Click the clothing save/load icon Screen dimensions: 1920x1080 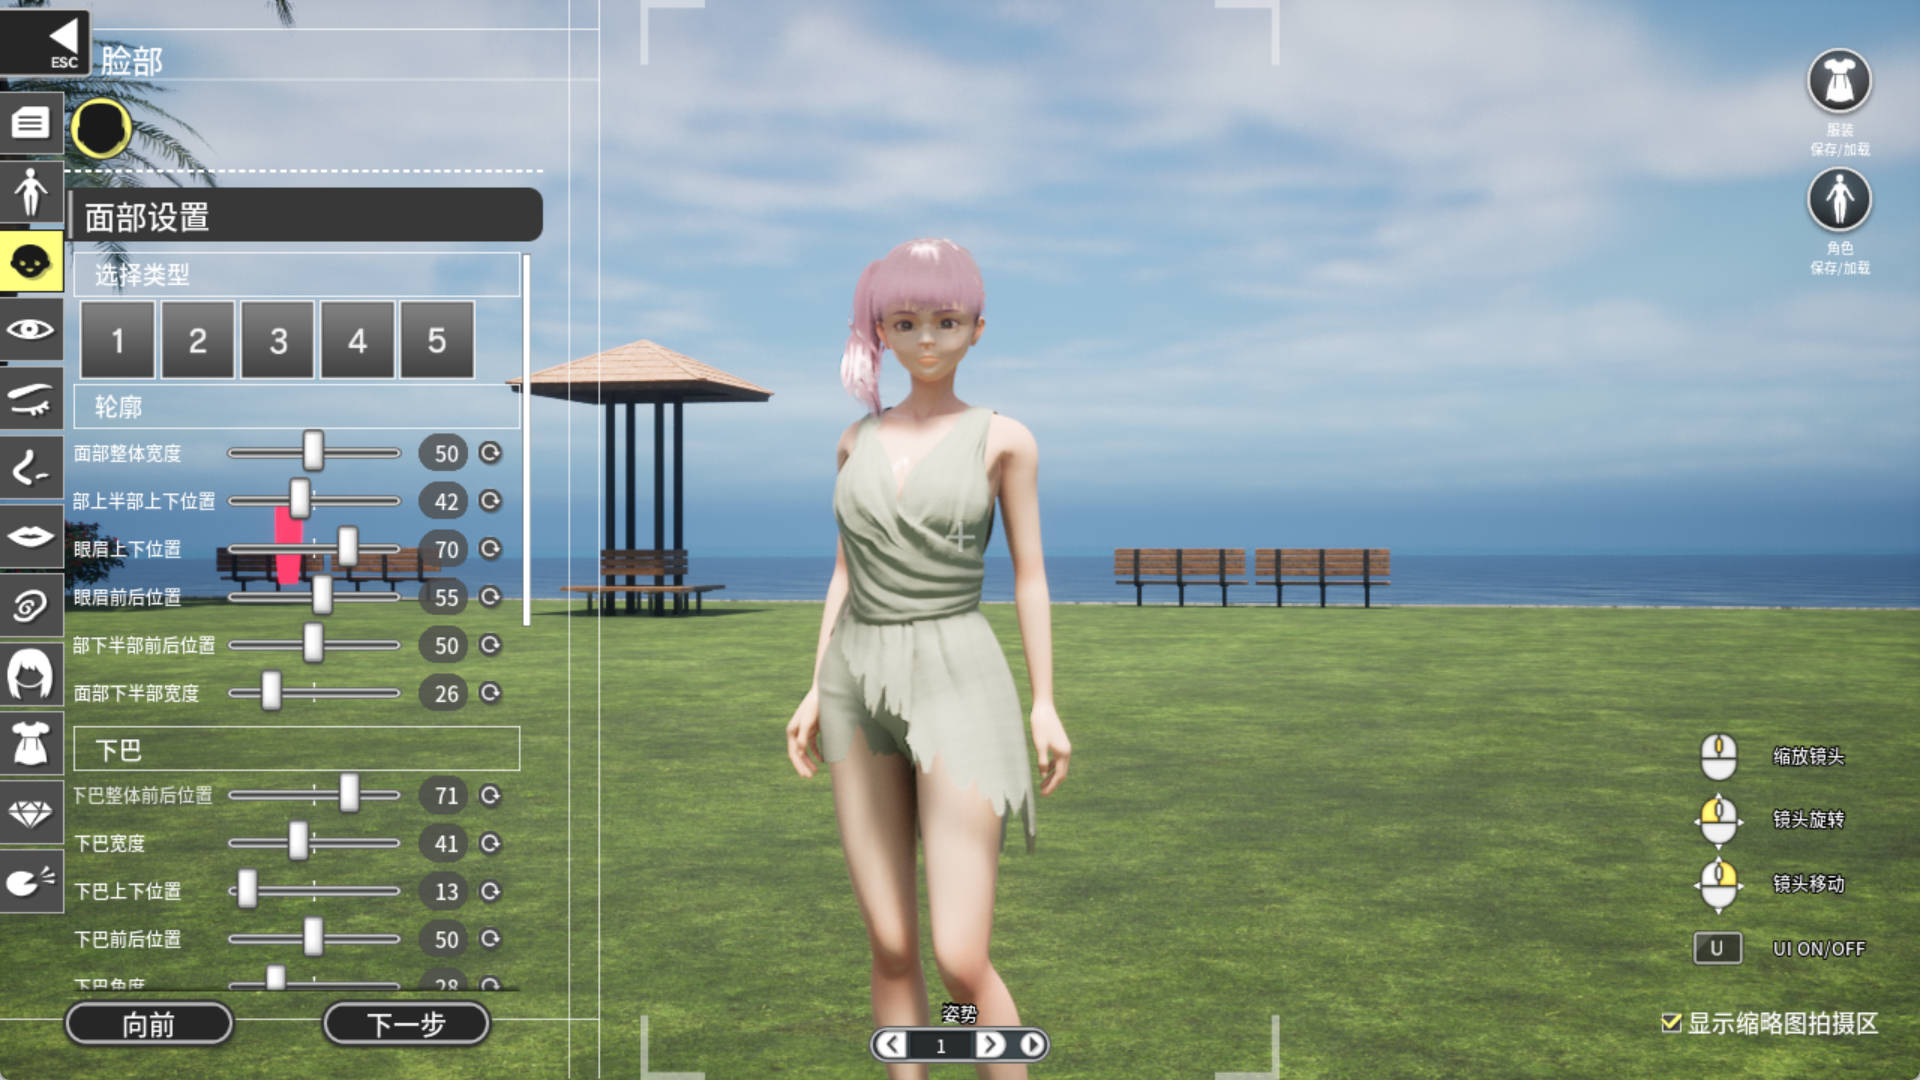(x=1838, y=82)
